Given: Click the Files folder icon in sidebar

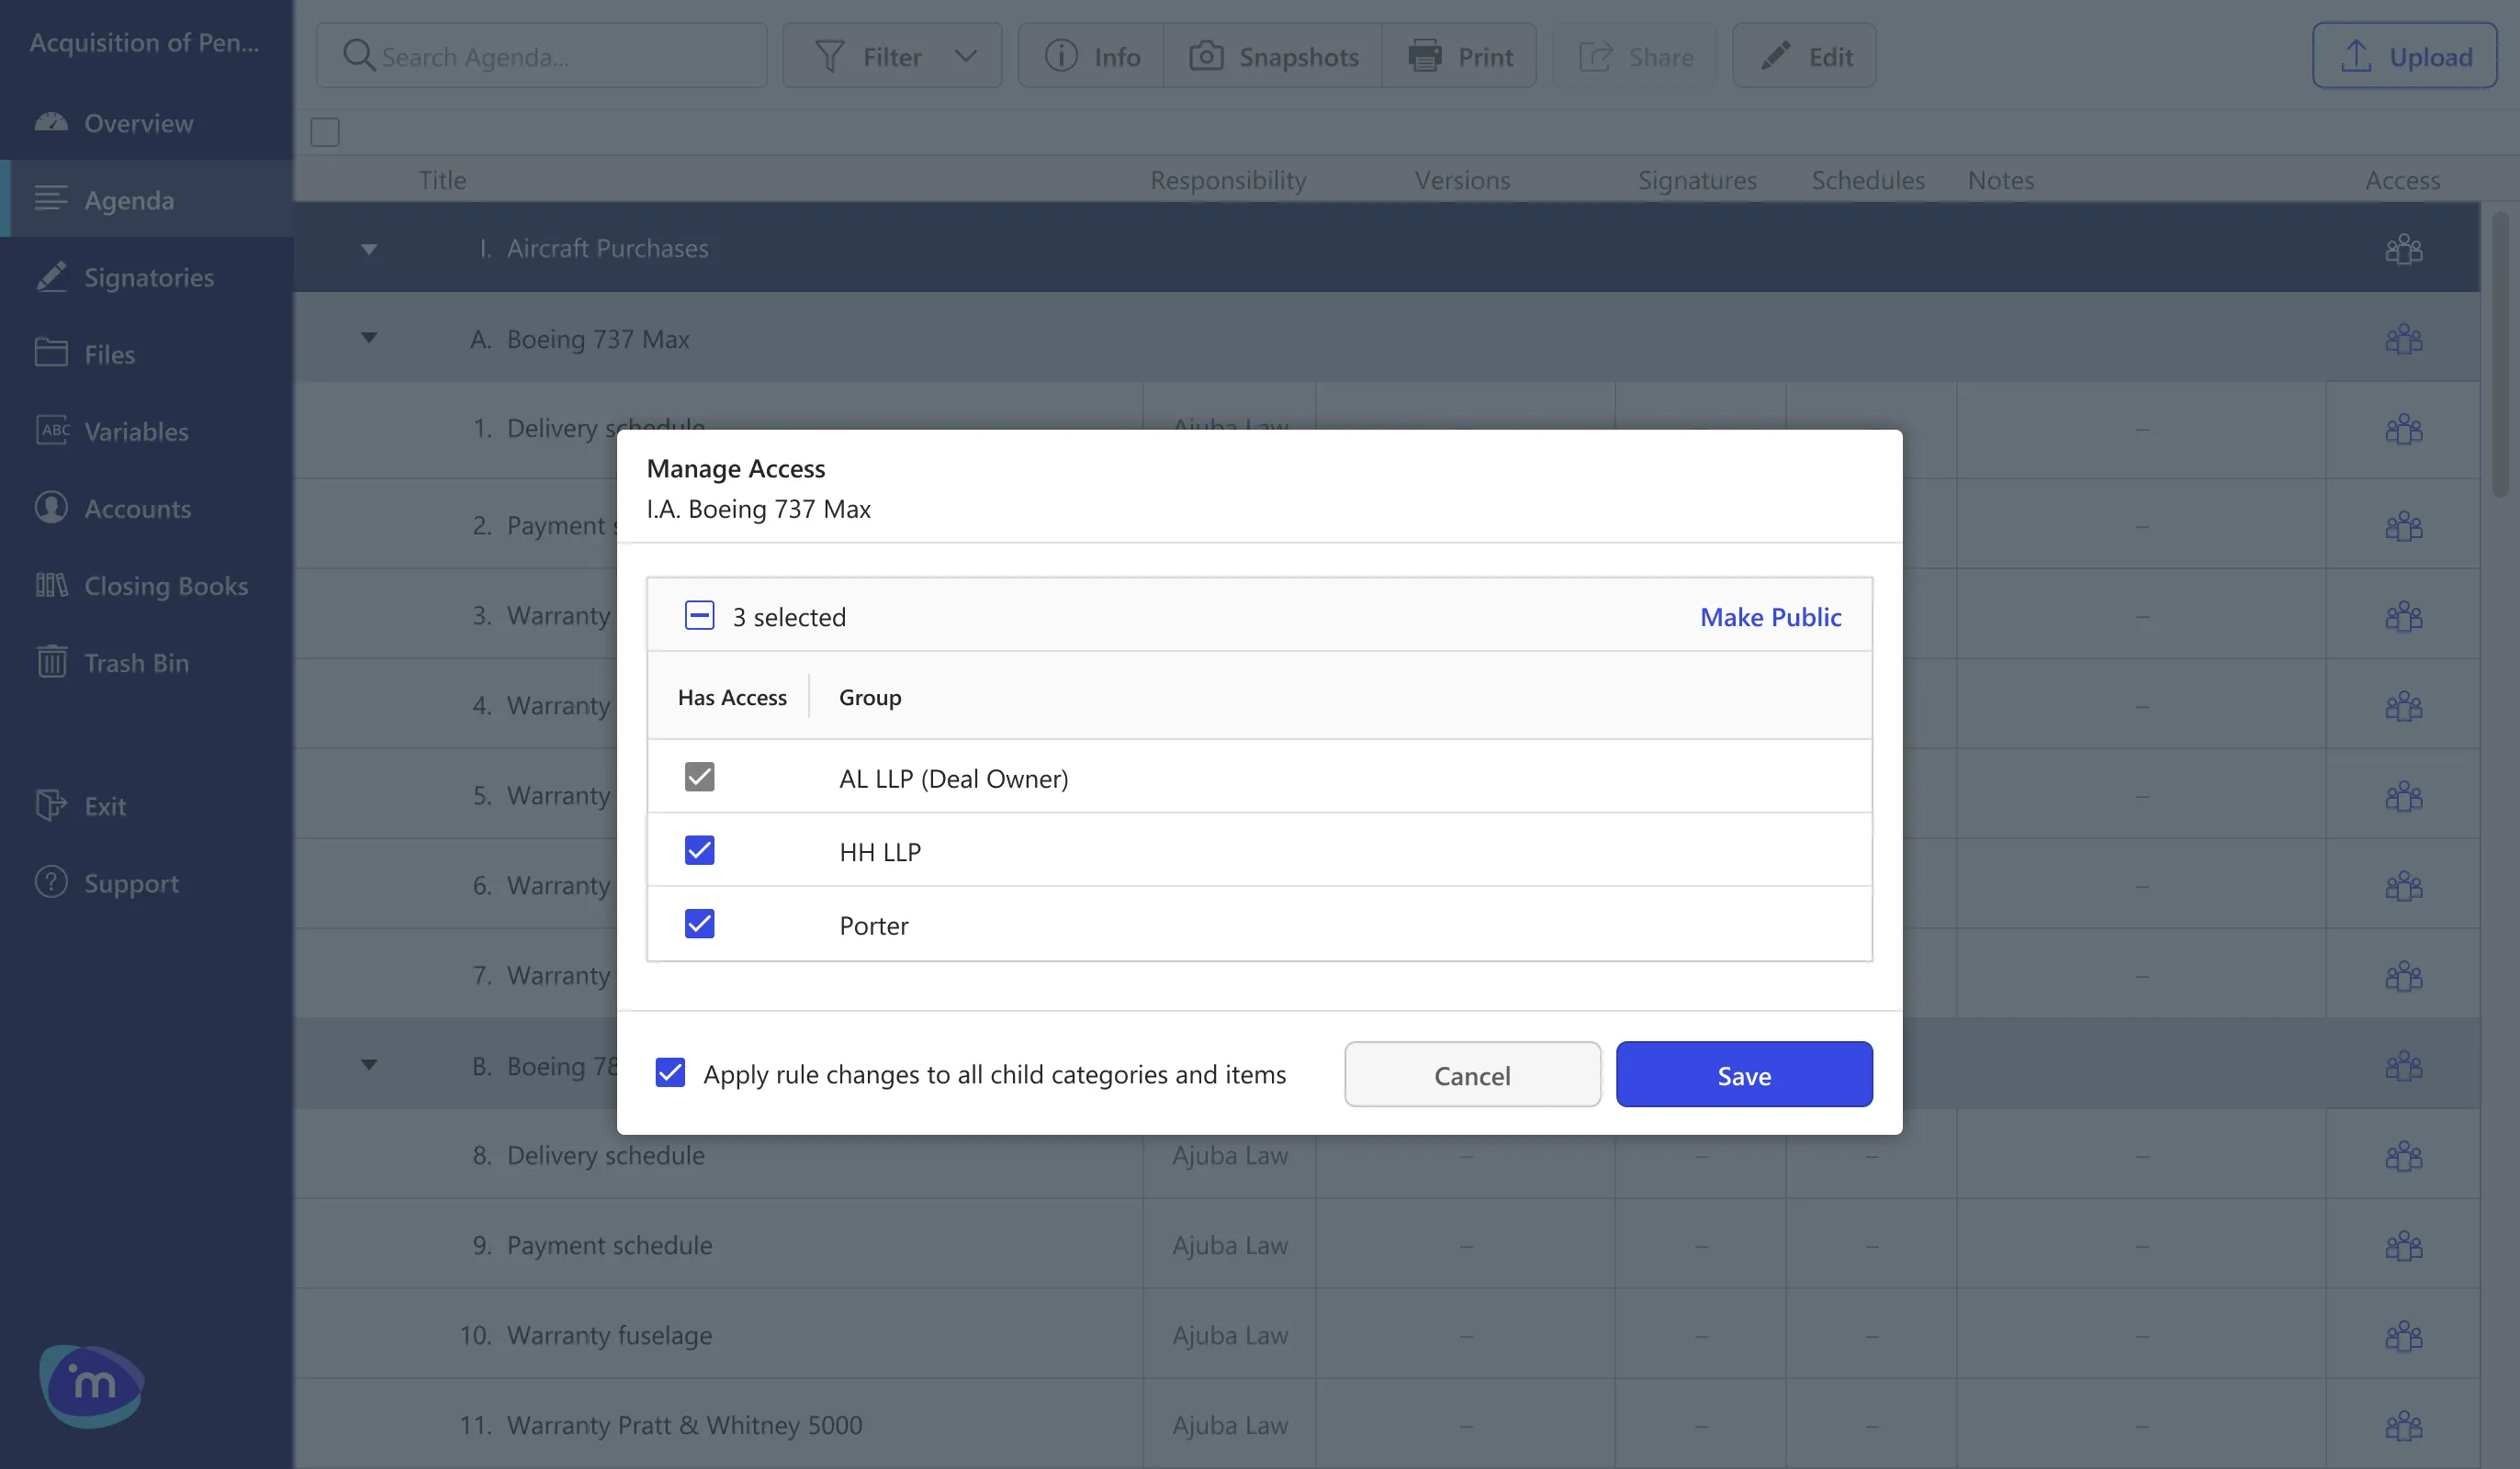Looking at the screenshot, I should pyautogui.click(x=51, y=352).
